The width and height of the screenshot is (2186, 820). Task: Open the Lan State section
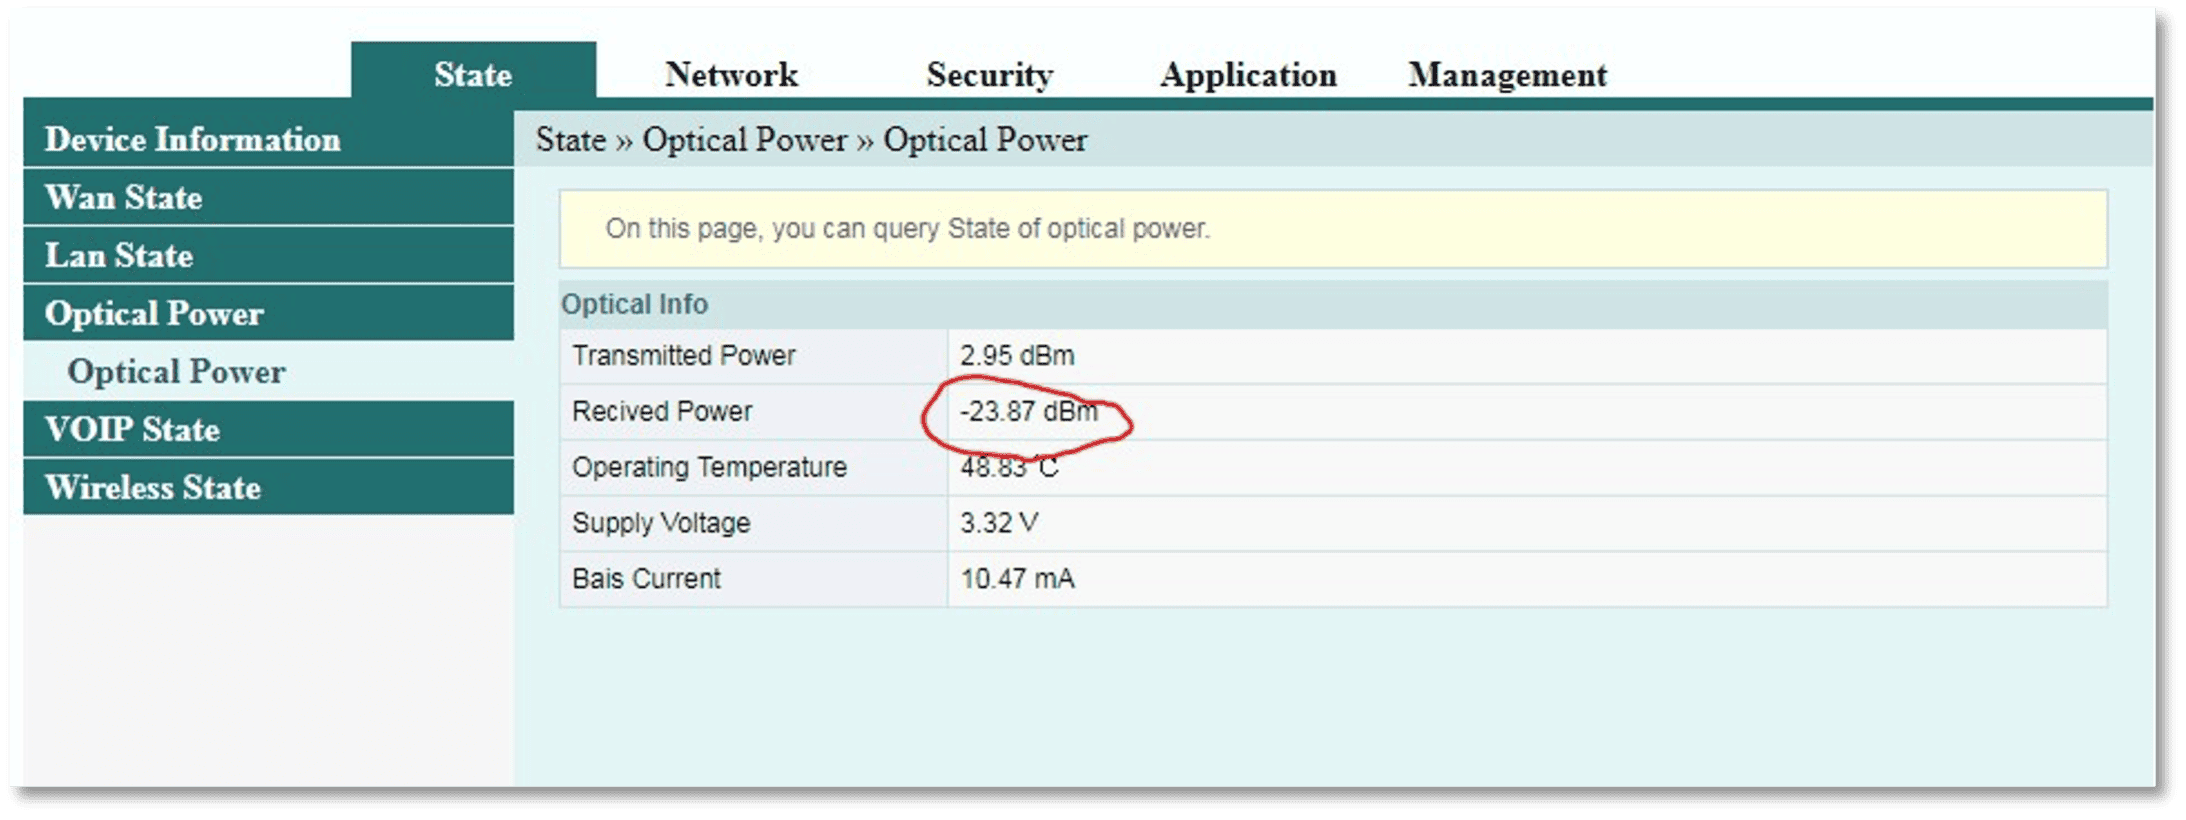[119, 255]
